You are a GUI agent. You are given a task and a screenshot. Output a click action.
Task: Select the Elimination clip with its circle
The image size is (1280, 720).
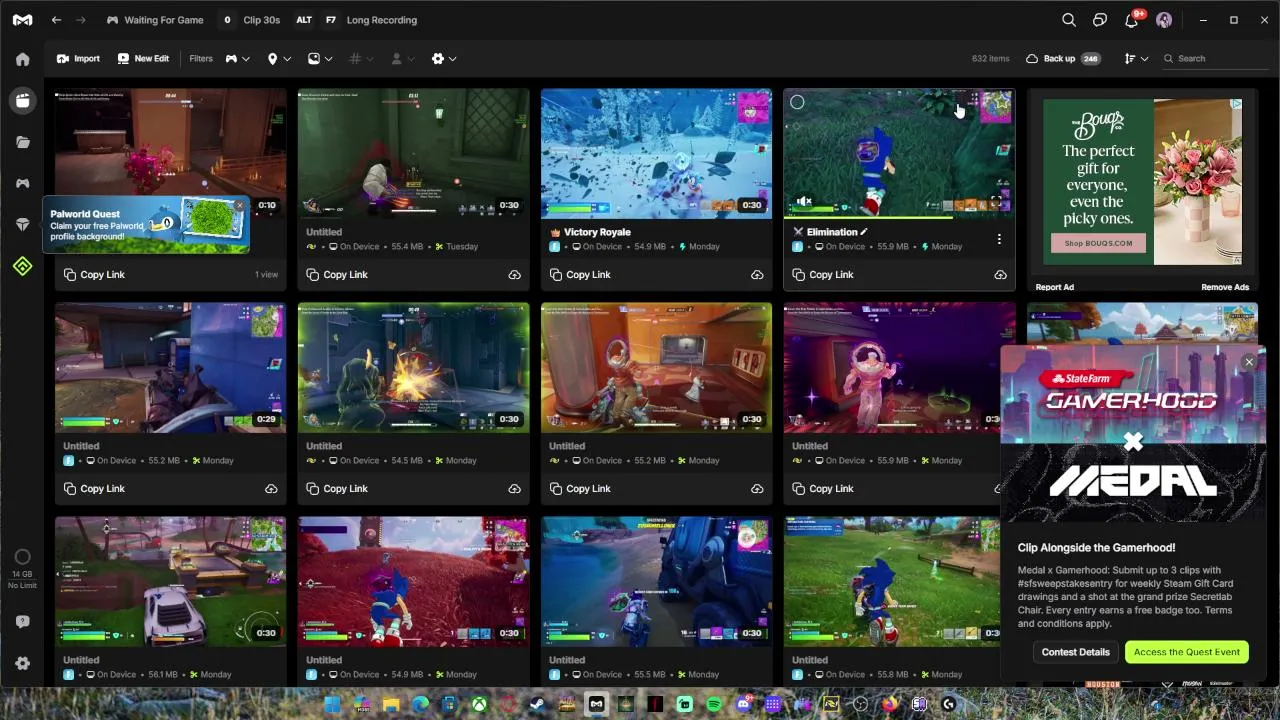(797, 102)
